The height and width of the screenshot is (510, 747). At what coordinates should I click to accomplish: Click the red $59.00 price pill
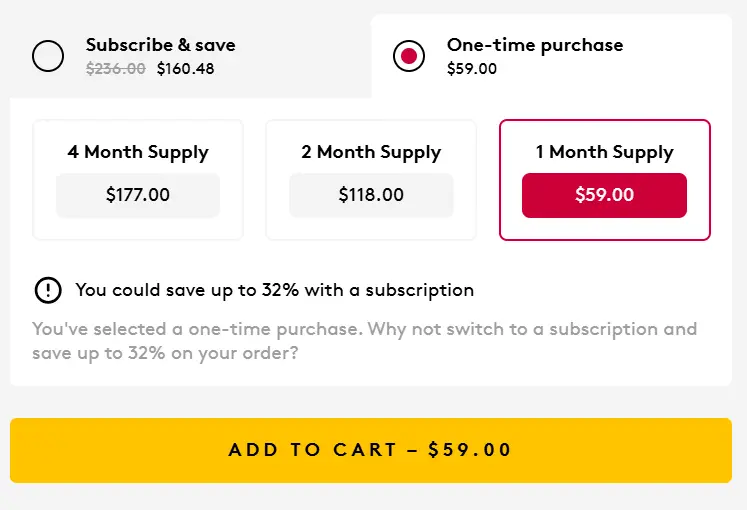[604, 195]
